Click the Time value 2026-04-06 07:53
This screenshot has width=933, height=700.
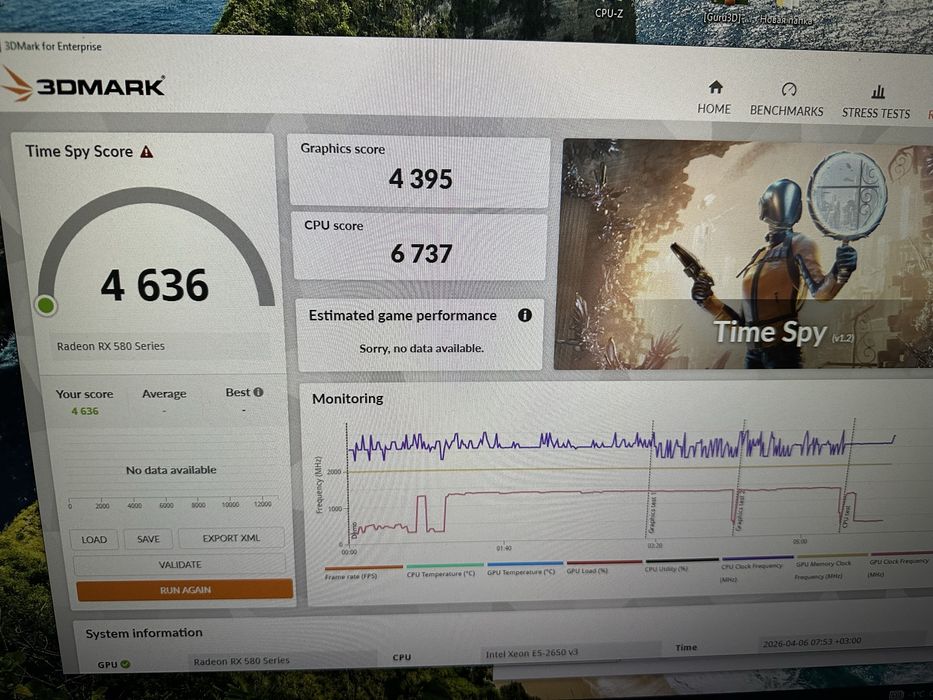point(812,642)
